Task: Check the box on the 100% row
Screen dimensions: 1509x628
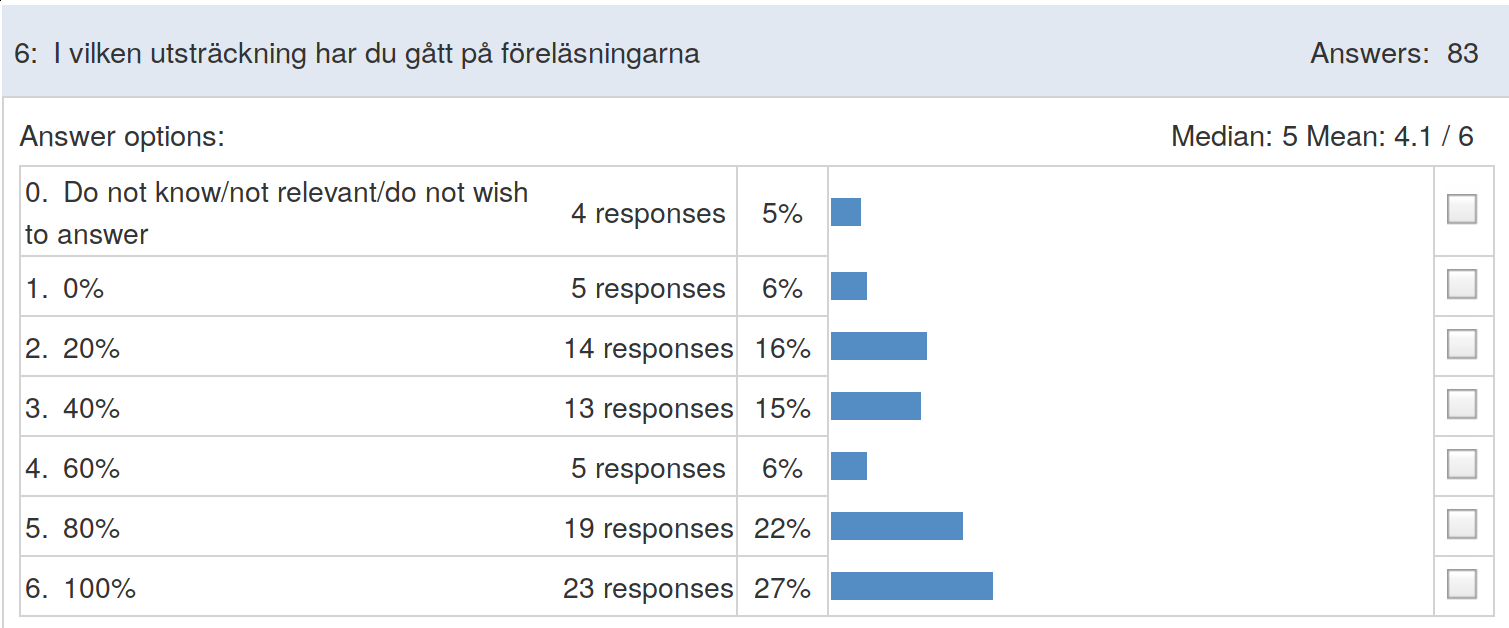Action: tap(1461, 584)
